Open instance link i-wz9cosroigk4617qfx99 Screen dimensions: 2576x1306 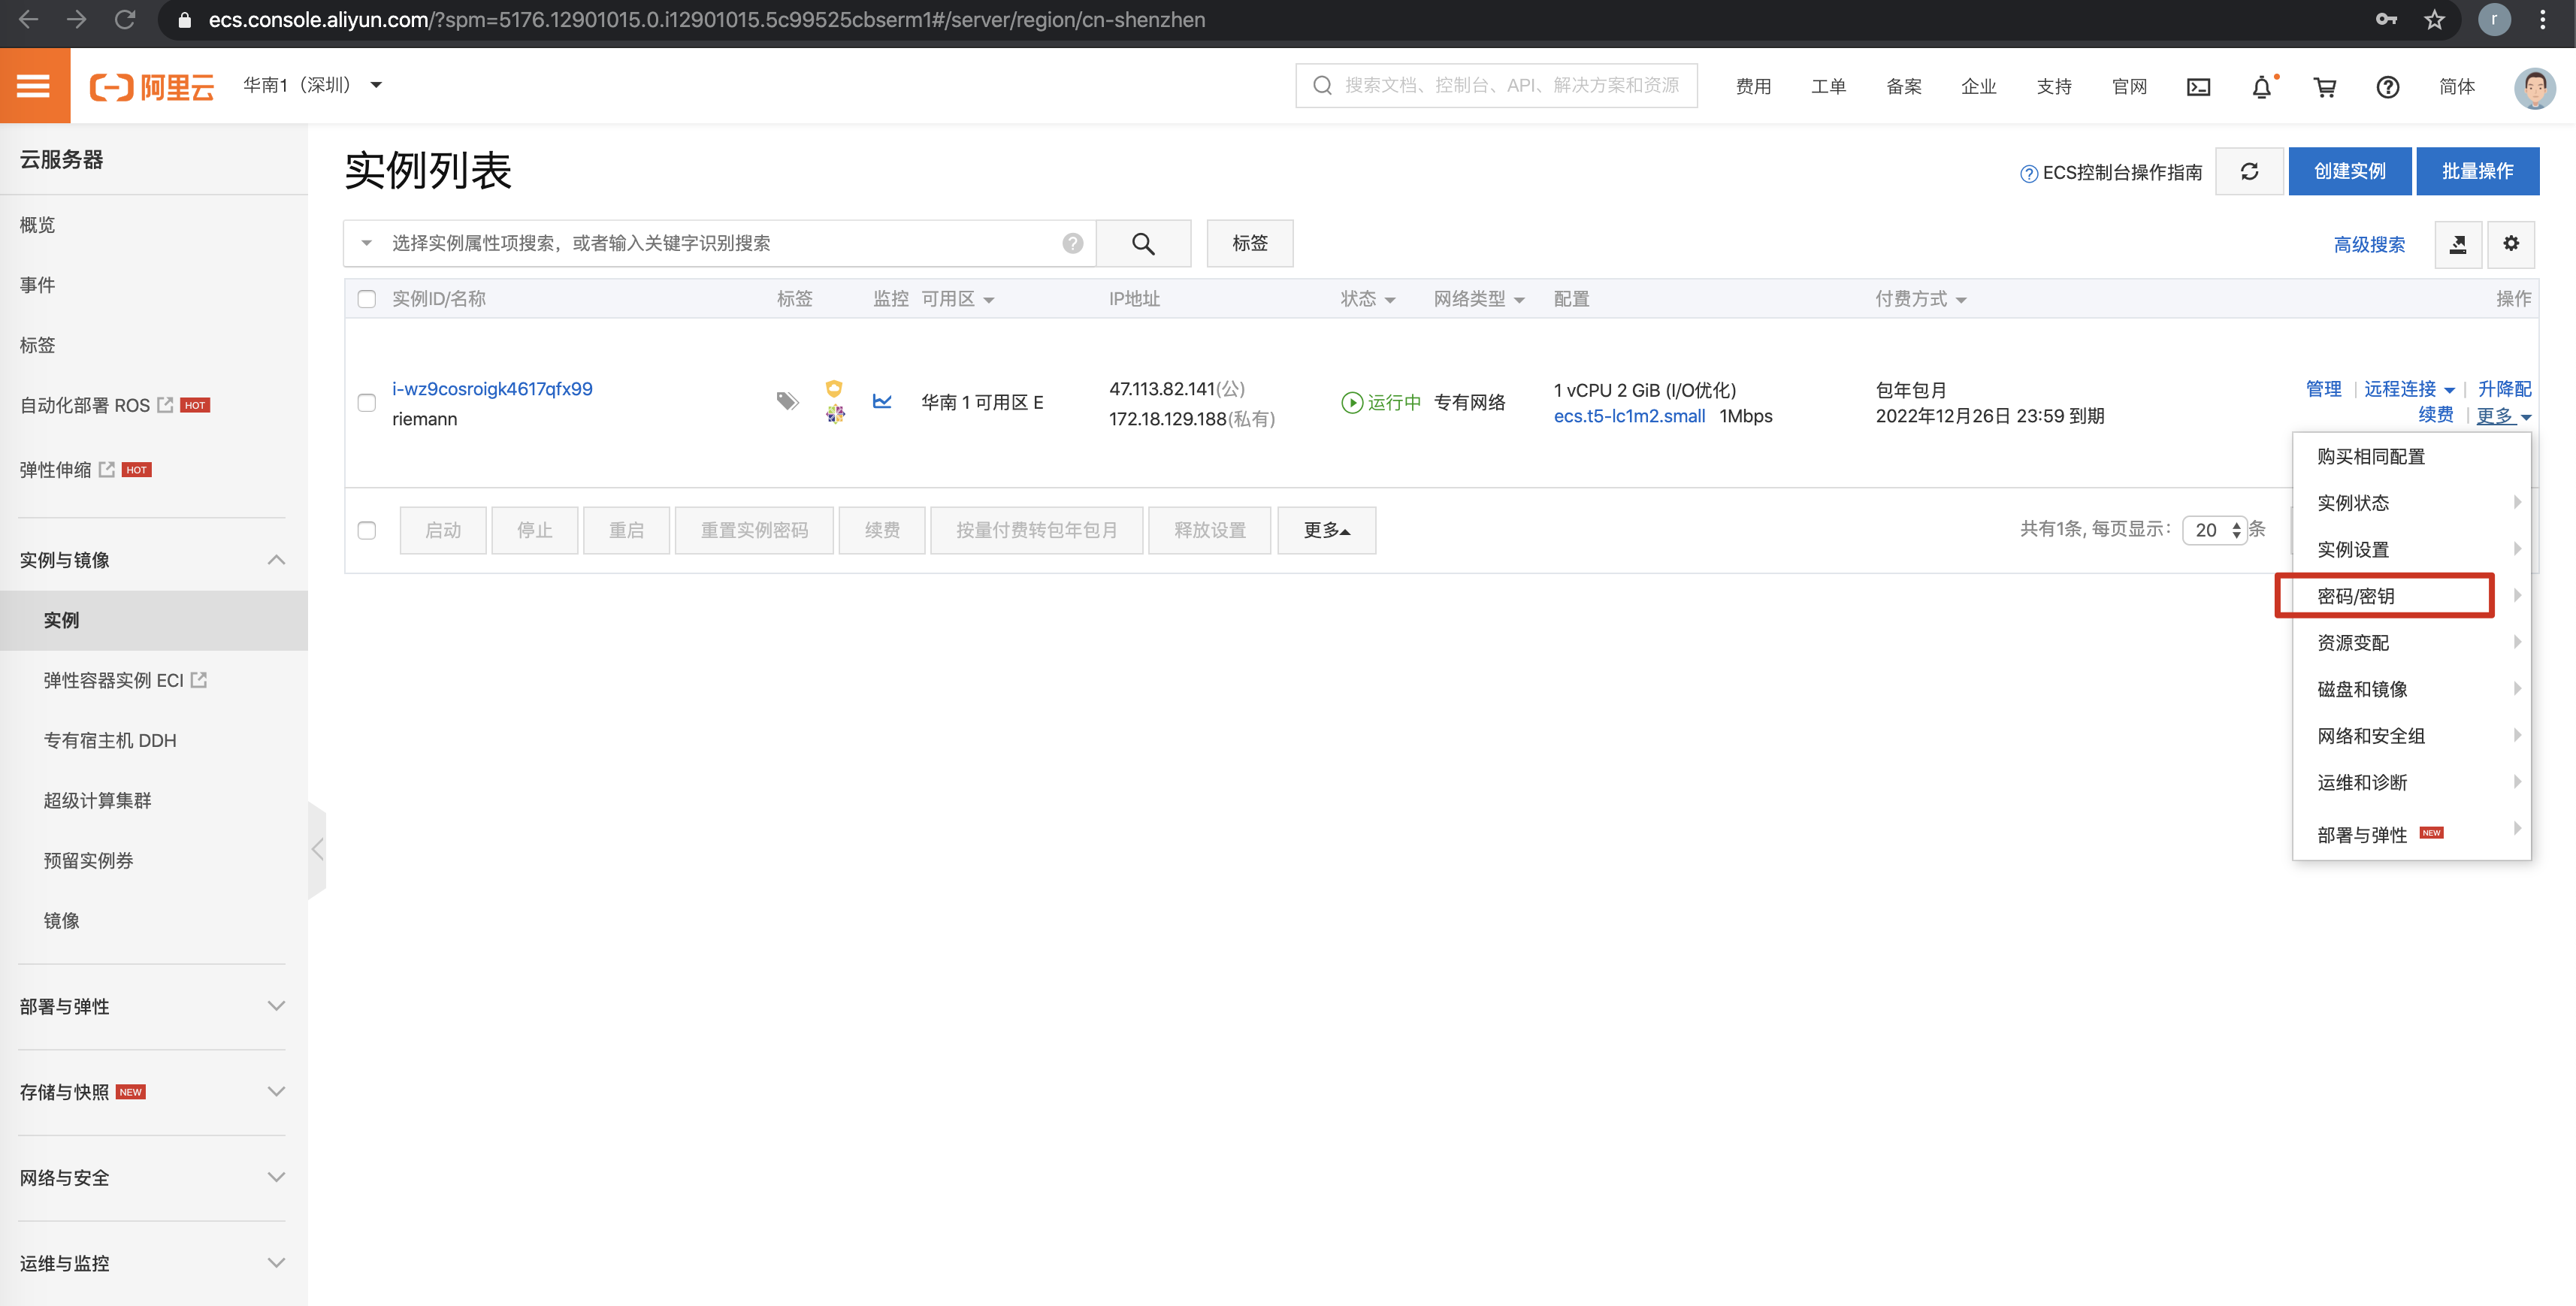click(491, 388)
